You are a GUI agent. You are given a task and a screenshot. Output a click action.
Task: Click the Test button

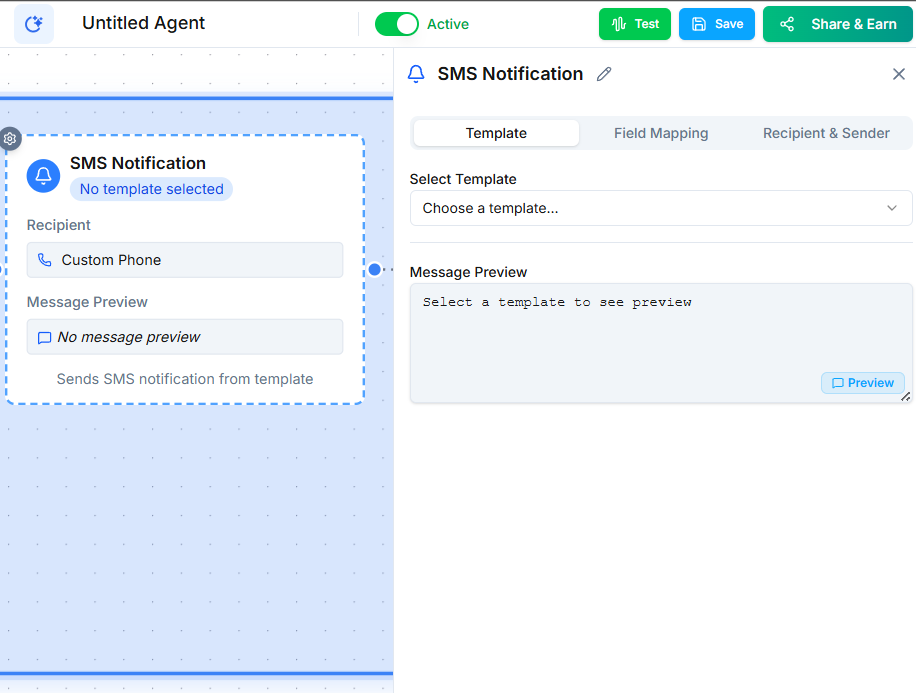coord(634,23)
